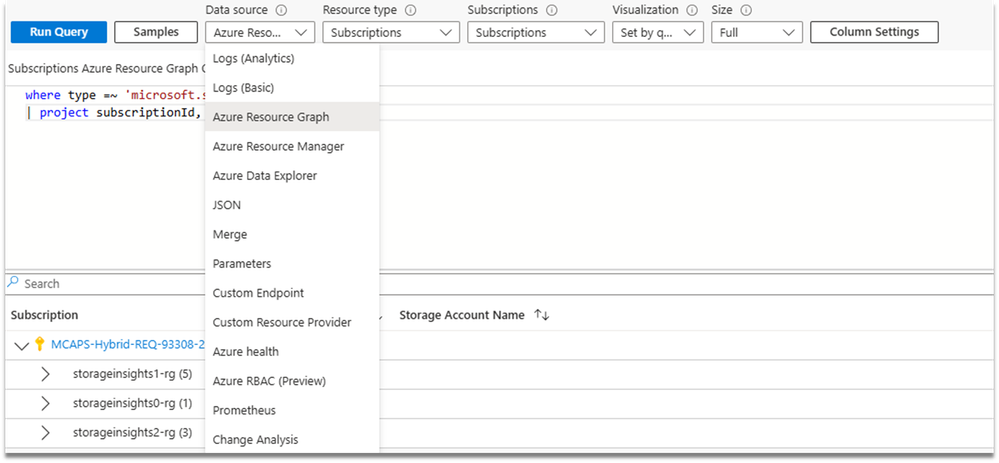Collapse the Data source dropdown
The height and width of the screenshot is (463, 999).
[x=260, y=32]
